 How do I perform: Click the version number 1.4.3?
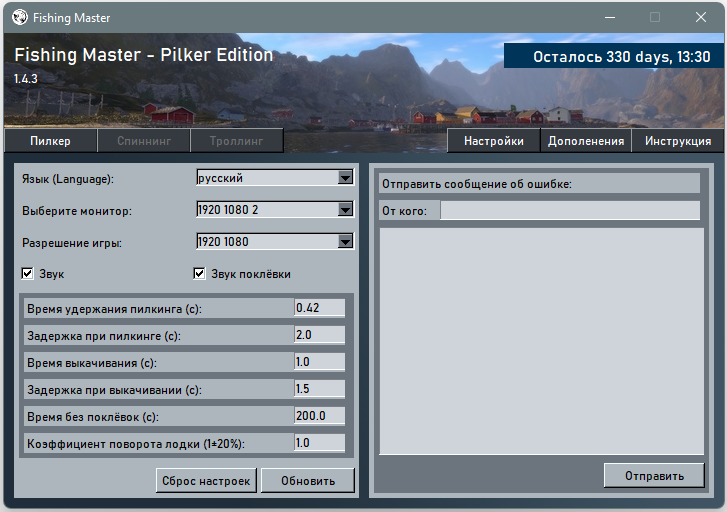click(26, 79)
